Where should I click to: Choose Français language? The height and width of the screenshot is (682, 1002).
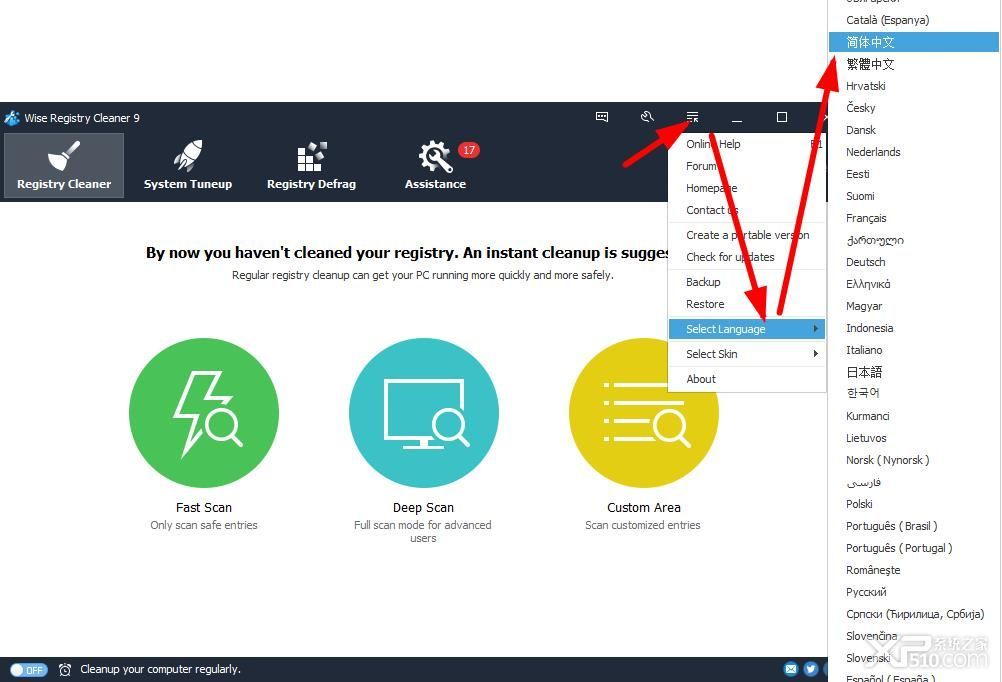pos(914,218)
